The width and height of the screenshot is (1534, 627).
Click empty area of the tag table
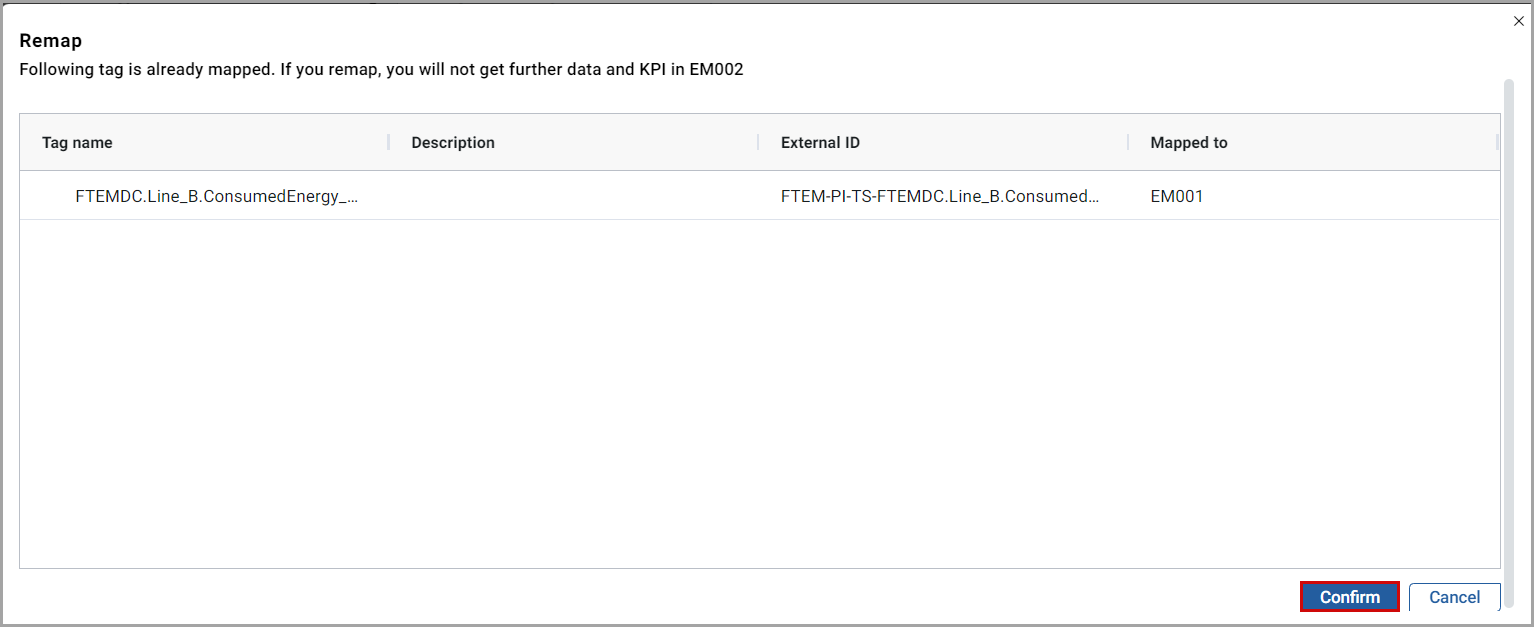point(760,400)
